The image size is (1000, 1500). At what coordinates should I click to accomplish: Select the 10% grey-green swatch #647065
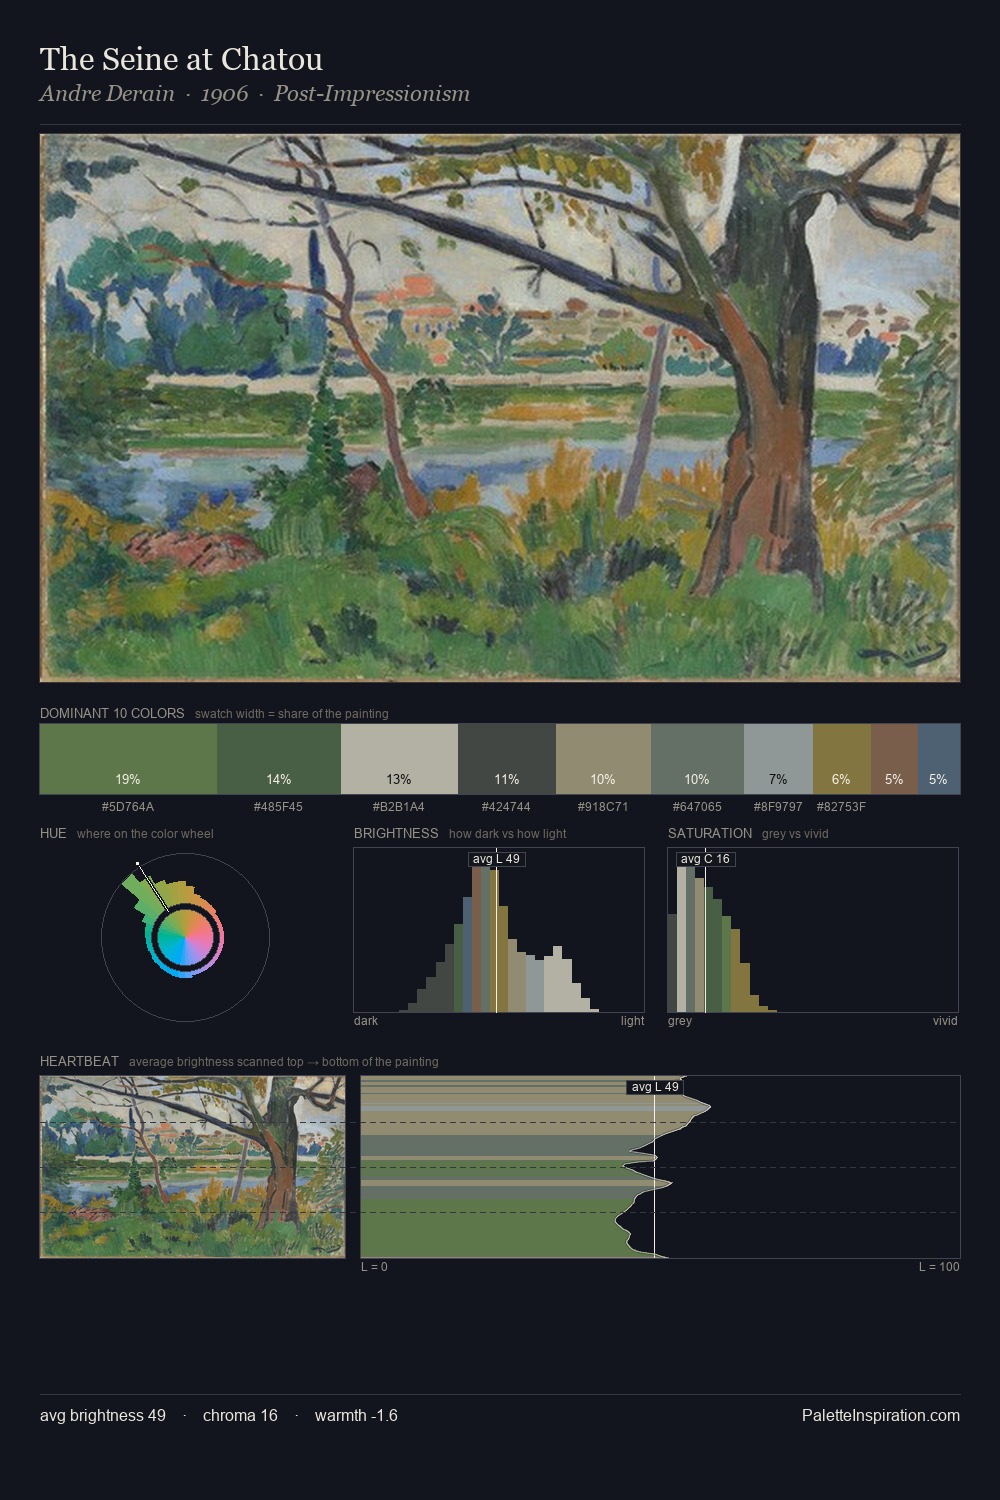[x=697, y=759]
